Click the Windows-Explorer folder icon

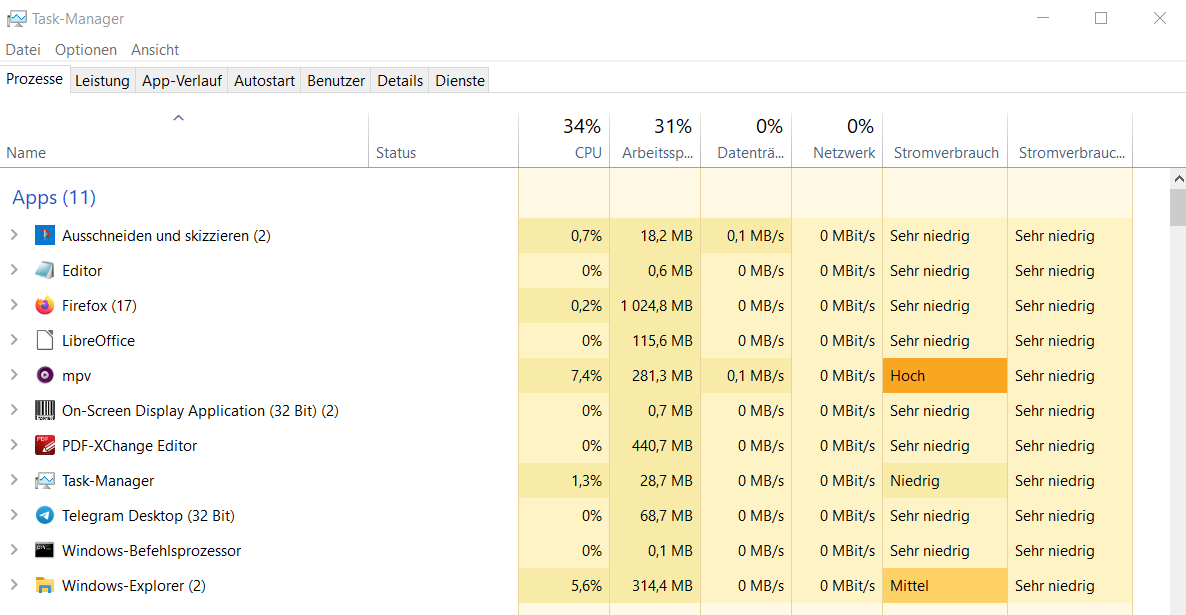click(x=44, y=586)
